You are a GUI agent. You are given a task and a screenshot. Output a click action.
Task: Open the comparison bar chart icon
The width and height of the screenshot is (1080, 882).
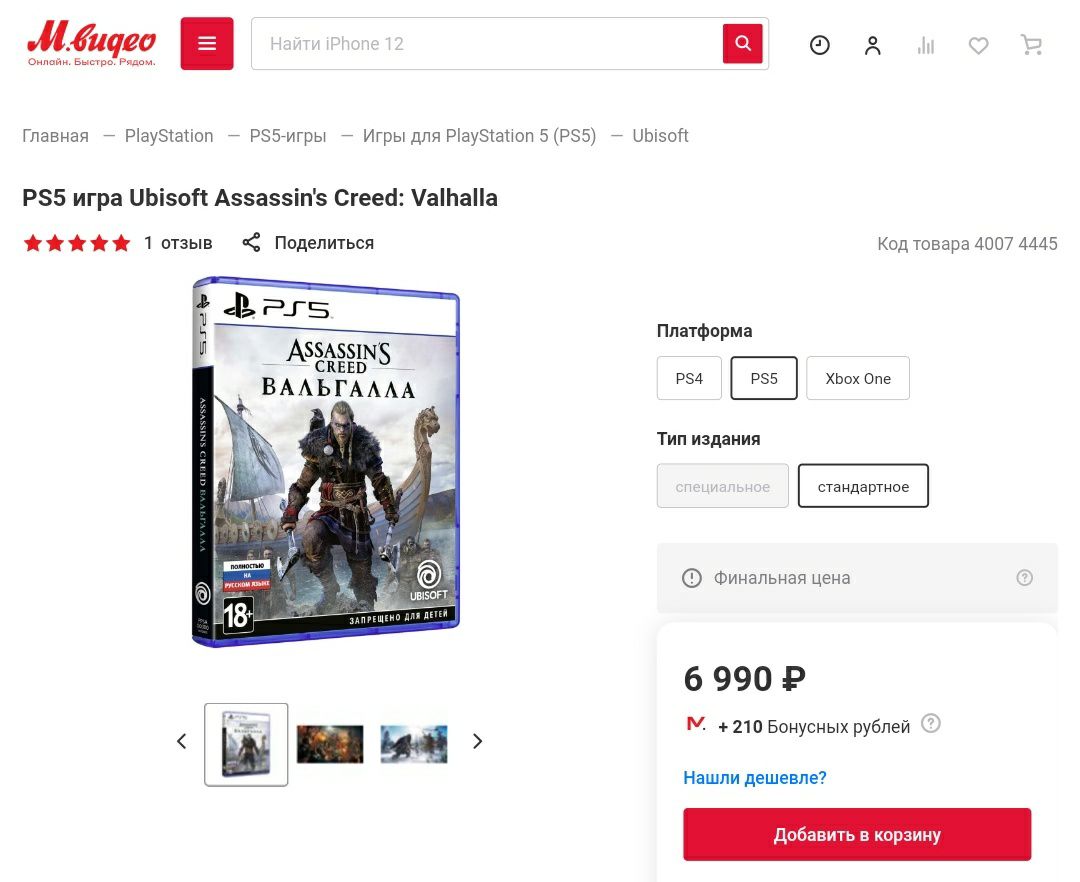tap(926, 45)
